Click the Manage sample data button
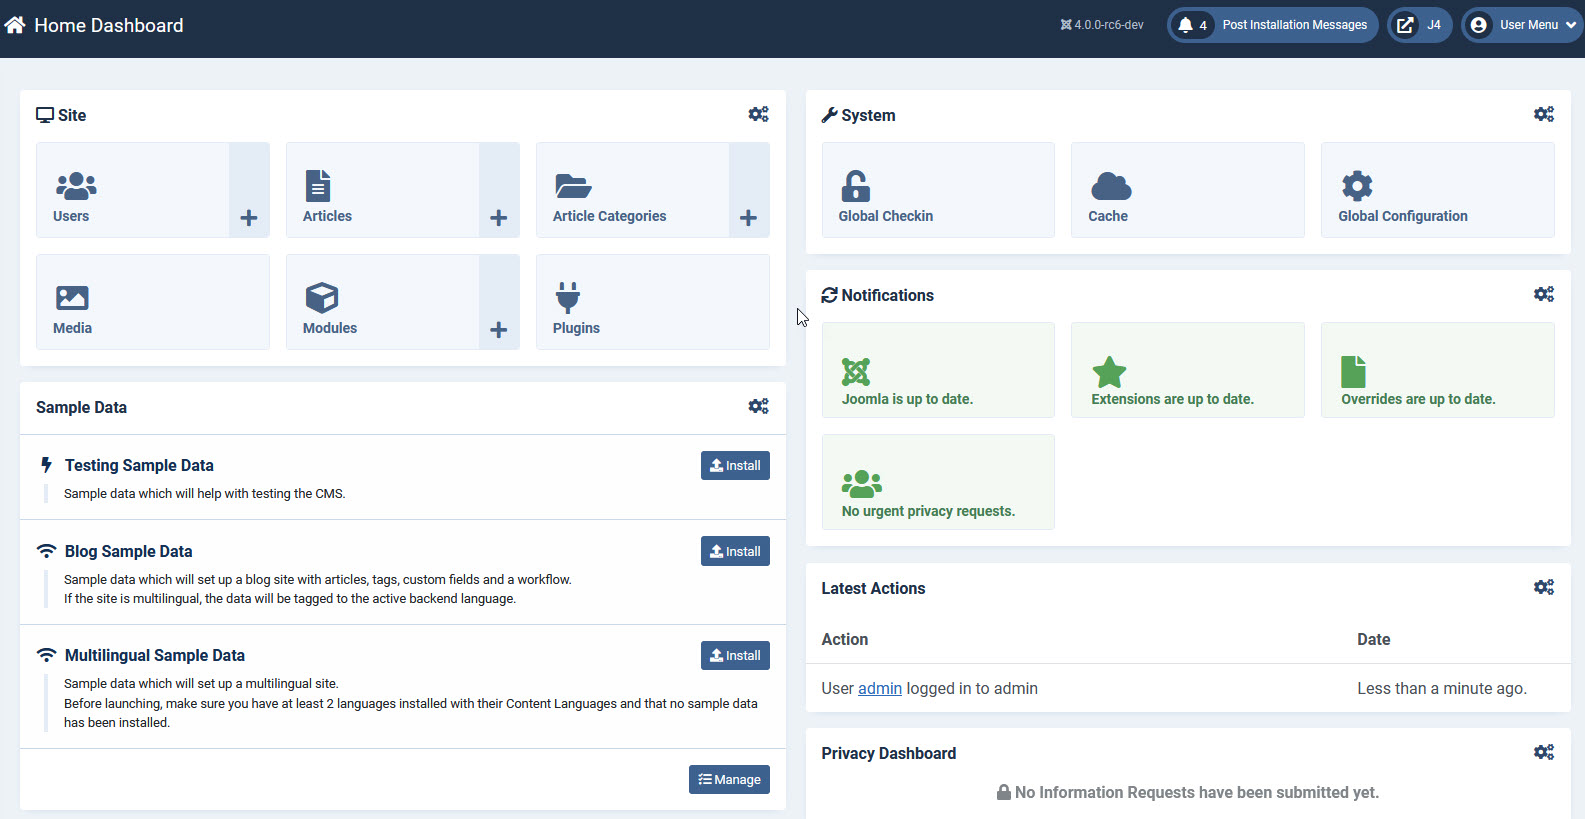The height and width of the screenshot is (819, 1585). pos(729,780)
